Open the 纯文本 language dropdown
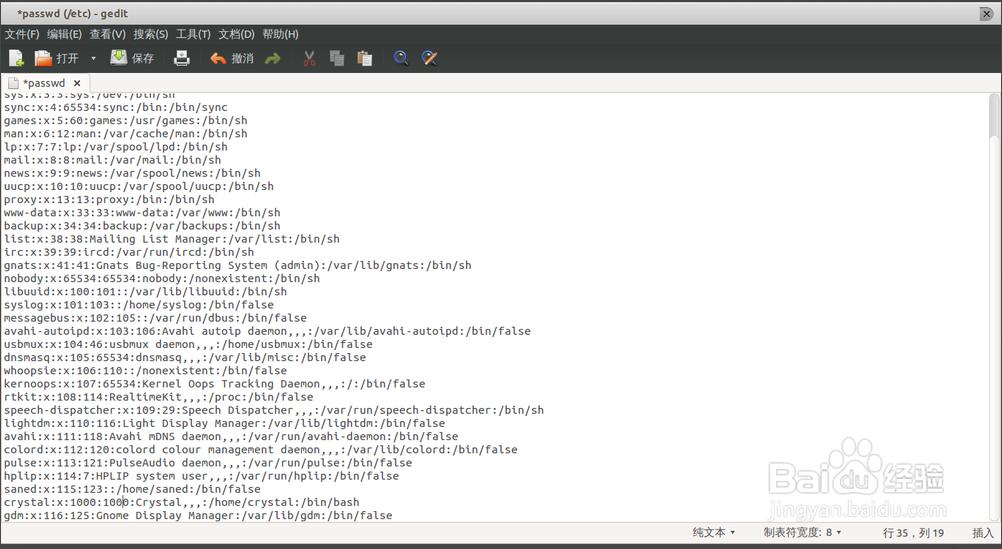 coord(714,532)
